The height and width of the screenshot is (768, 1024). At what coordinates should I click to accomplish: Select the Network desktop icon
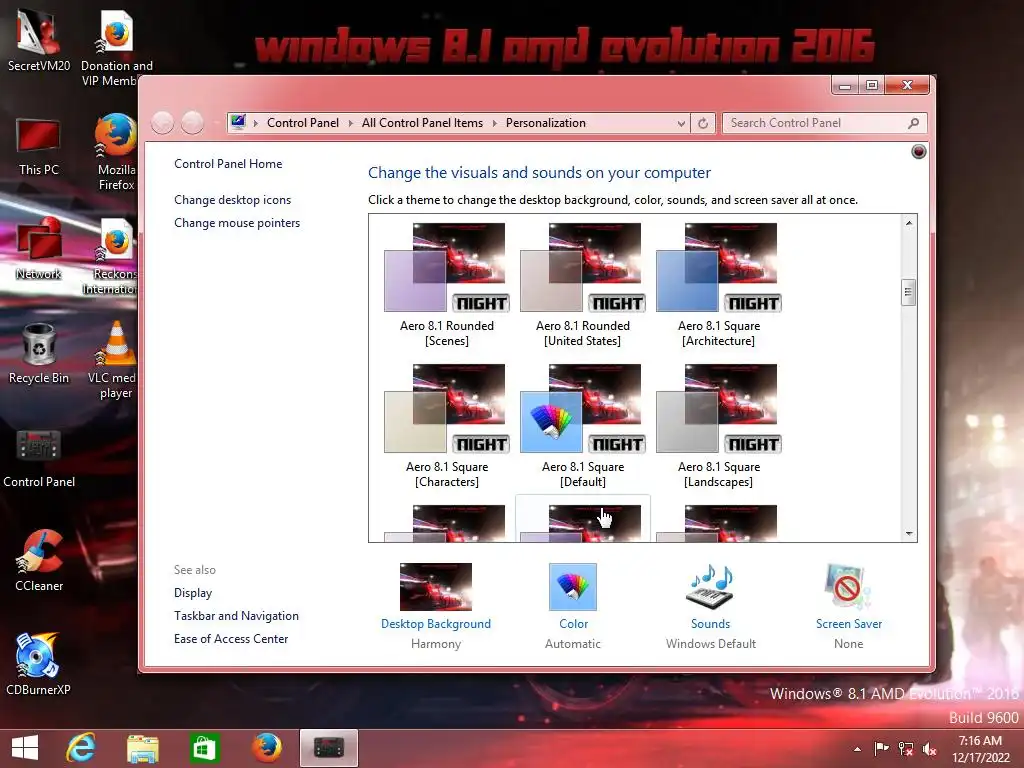(x=39, y=249)
